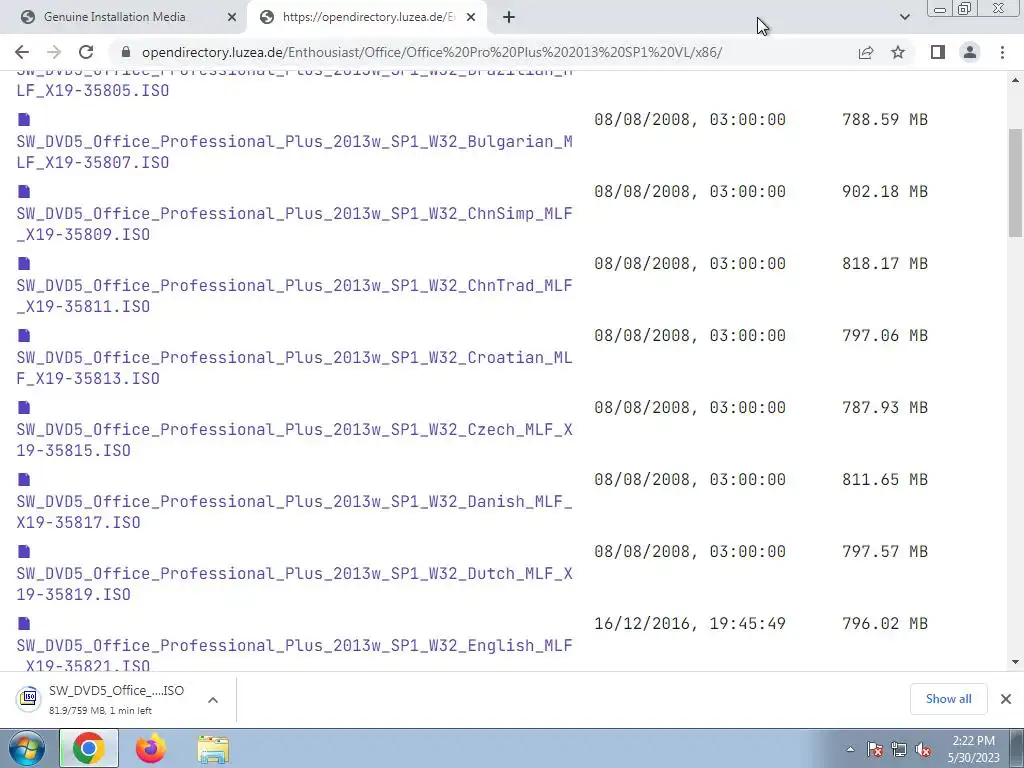Click file icon for ChnSimp ISO

(x=24, y=191)
